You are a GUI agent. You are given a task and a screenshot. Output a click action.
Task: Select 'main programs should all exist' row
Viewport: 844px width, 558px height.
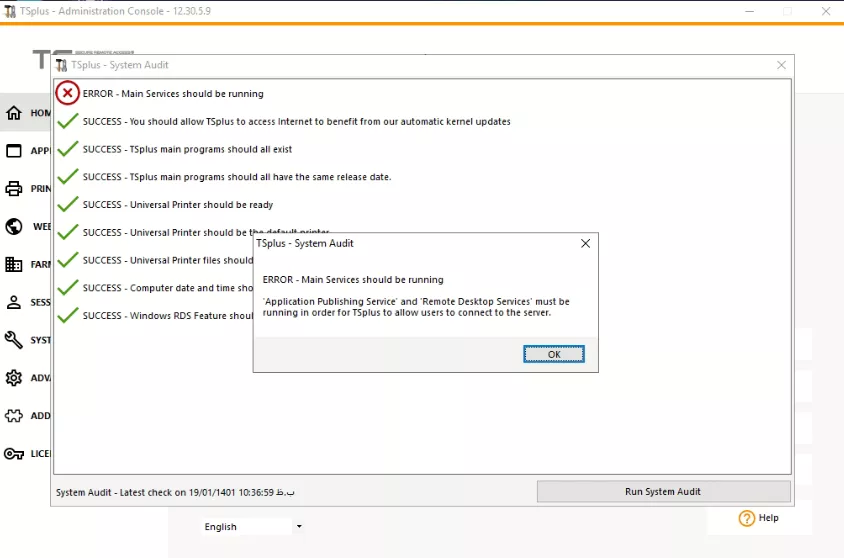[x=187, y=149]
